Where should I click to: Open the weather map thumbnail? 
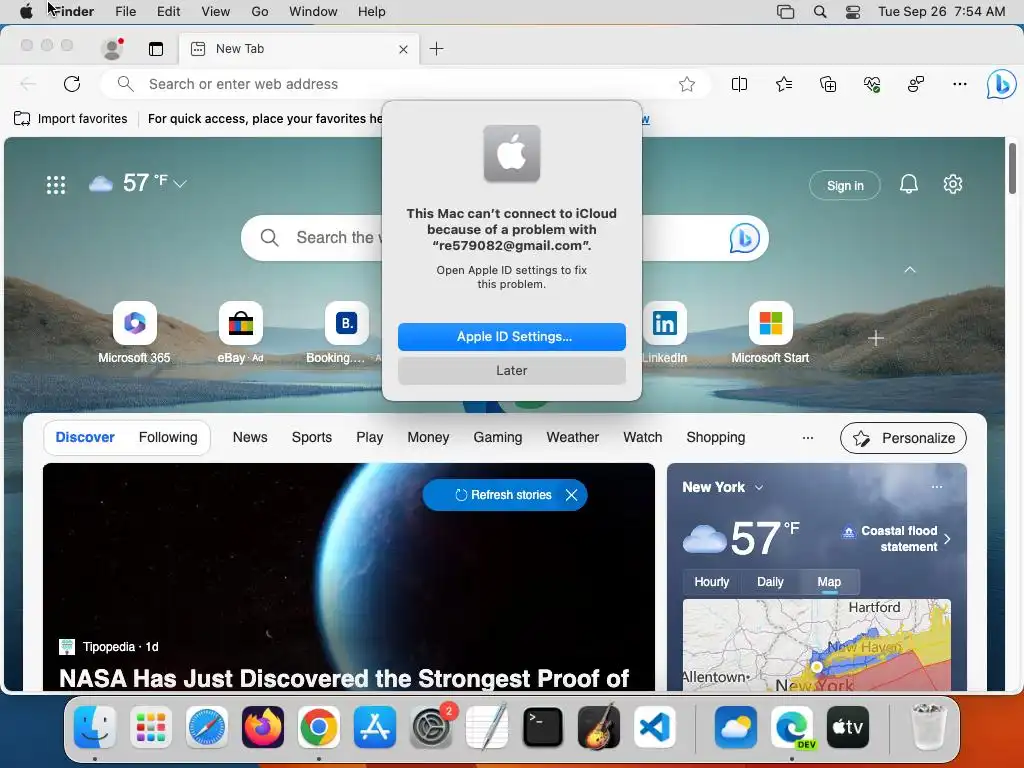816,645
